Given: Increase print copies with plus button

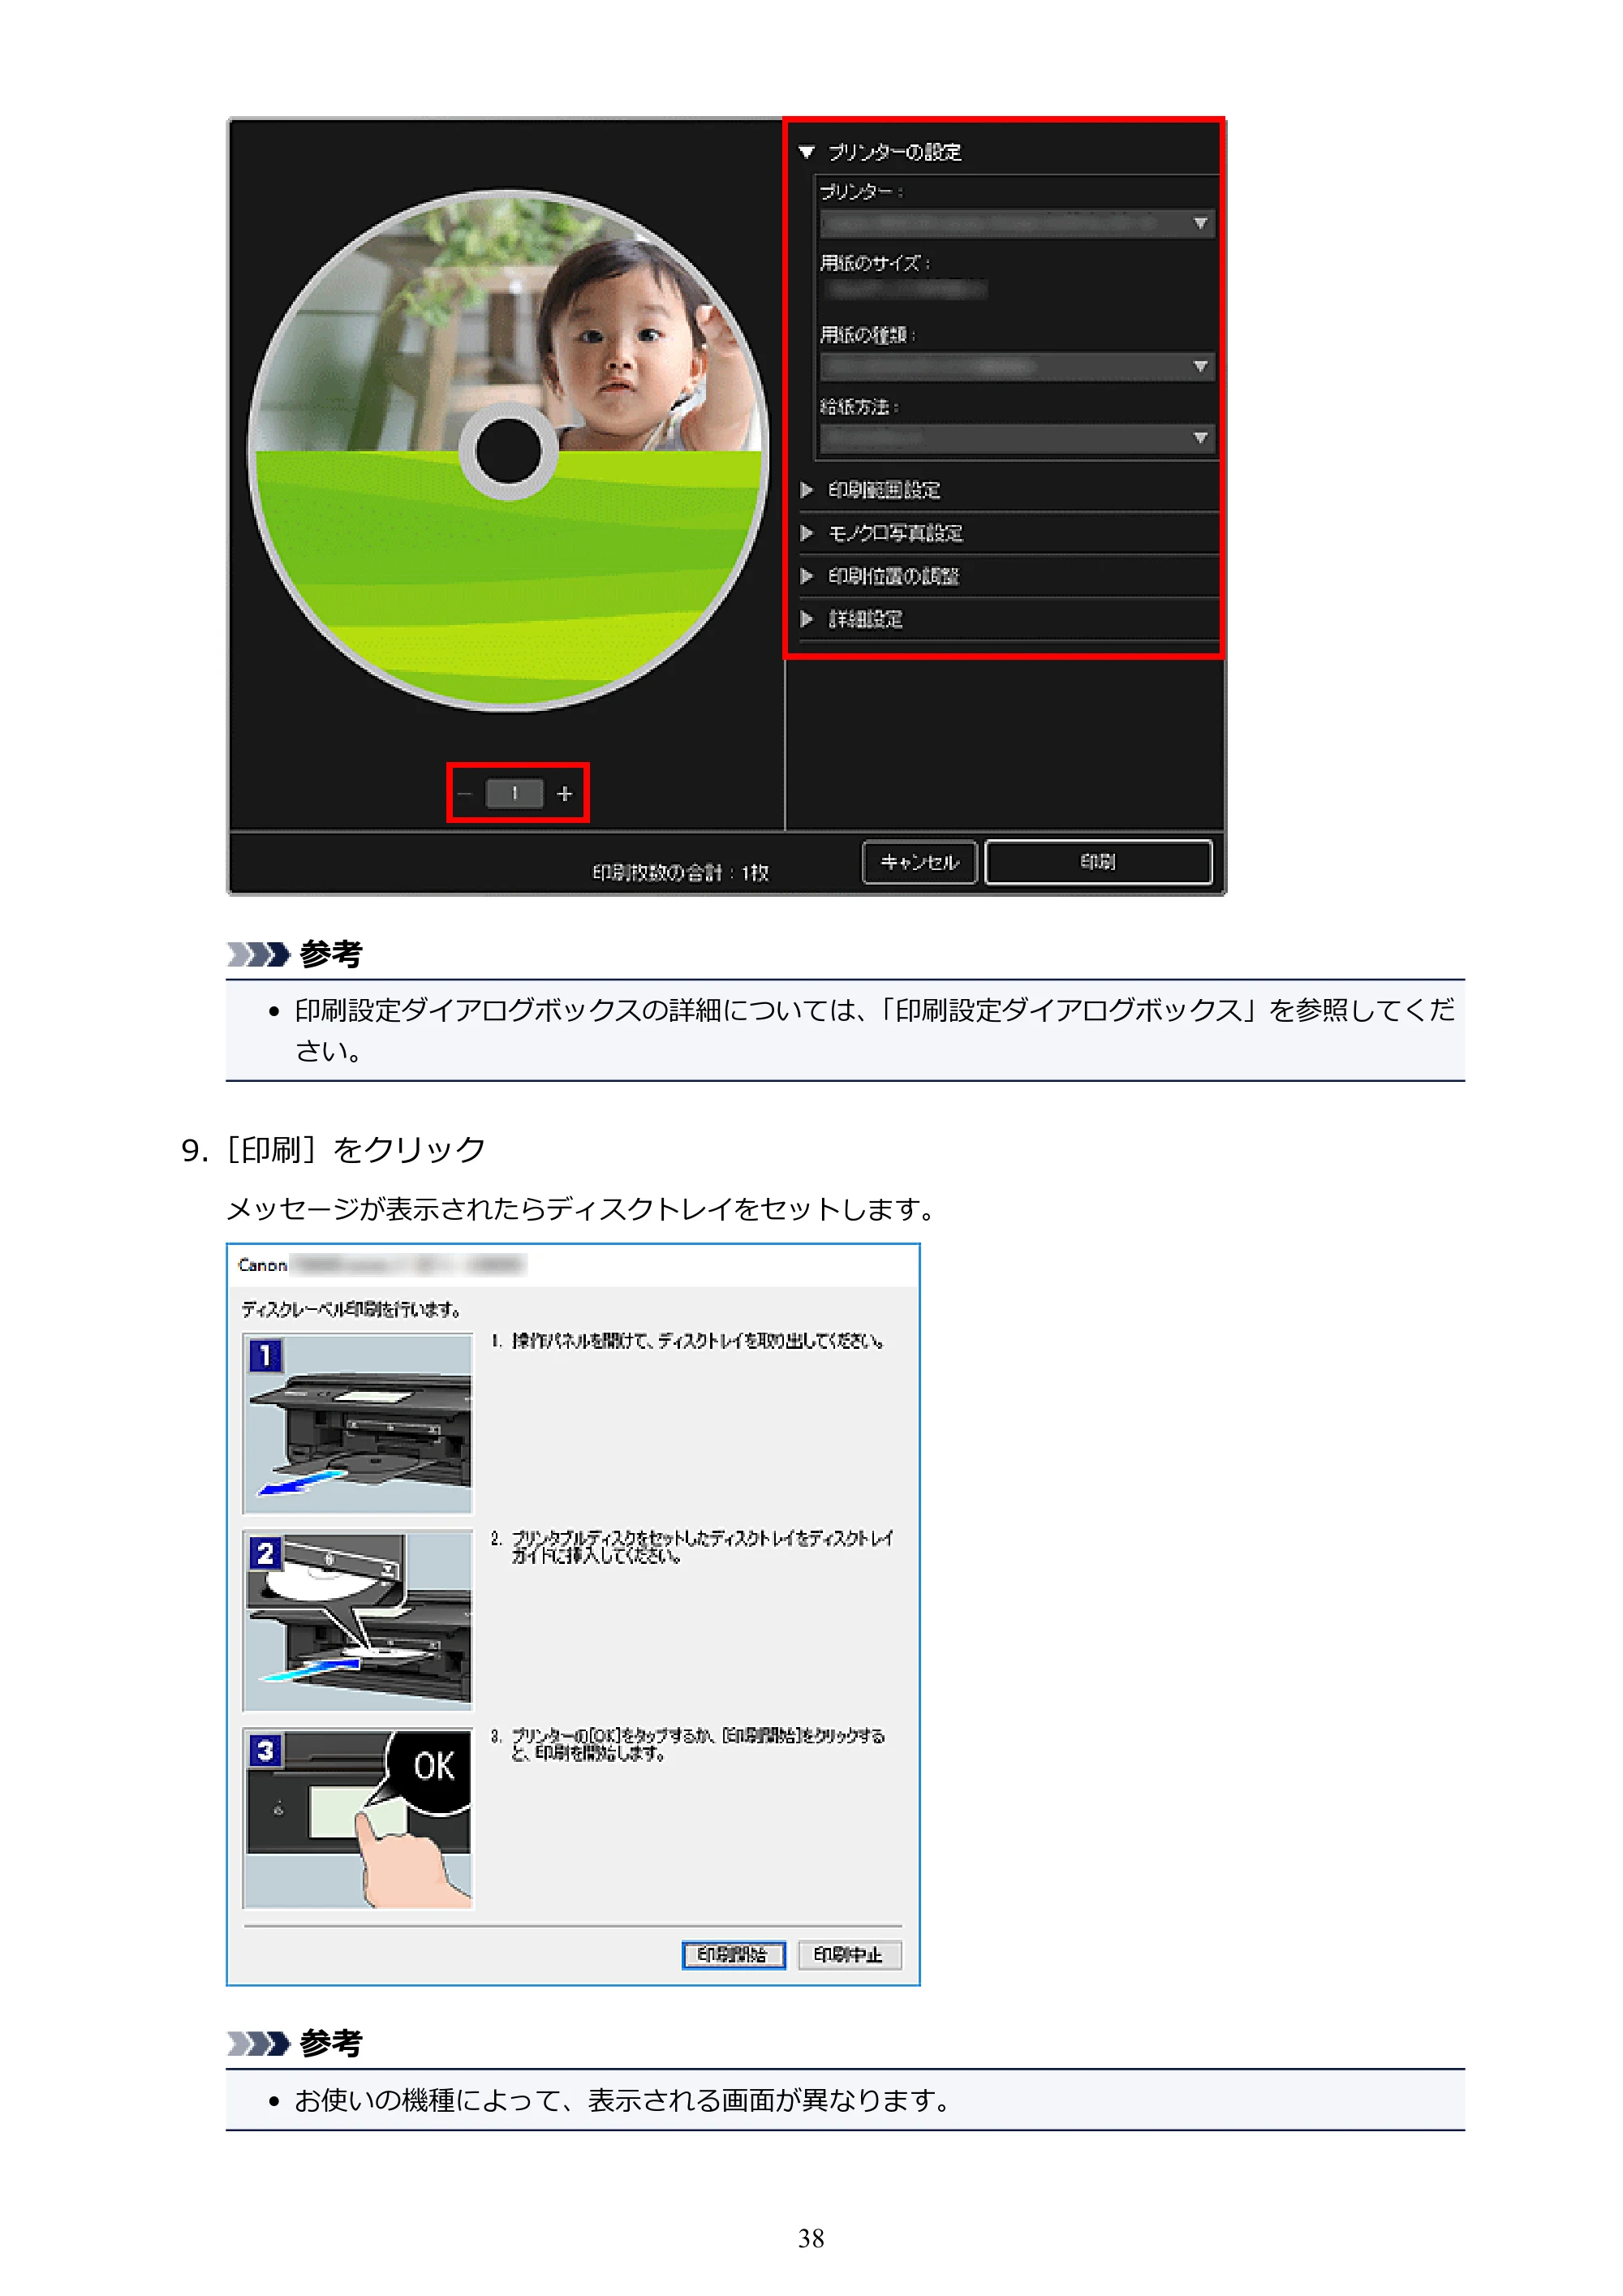Looking at the screenshot, I should (x=565, y=793).
